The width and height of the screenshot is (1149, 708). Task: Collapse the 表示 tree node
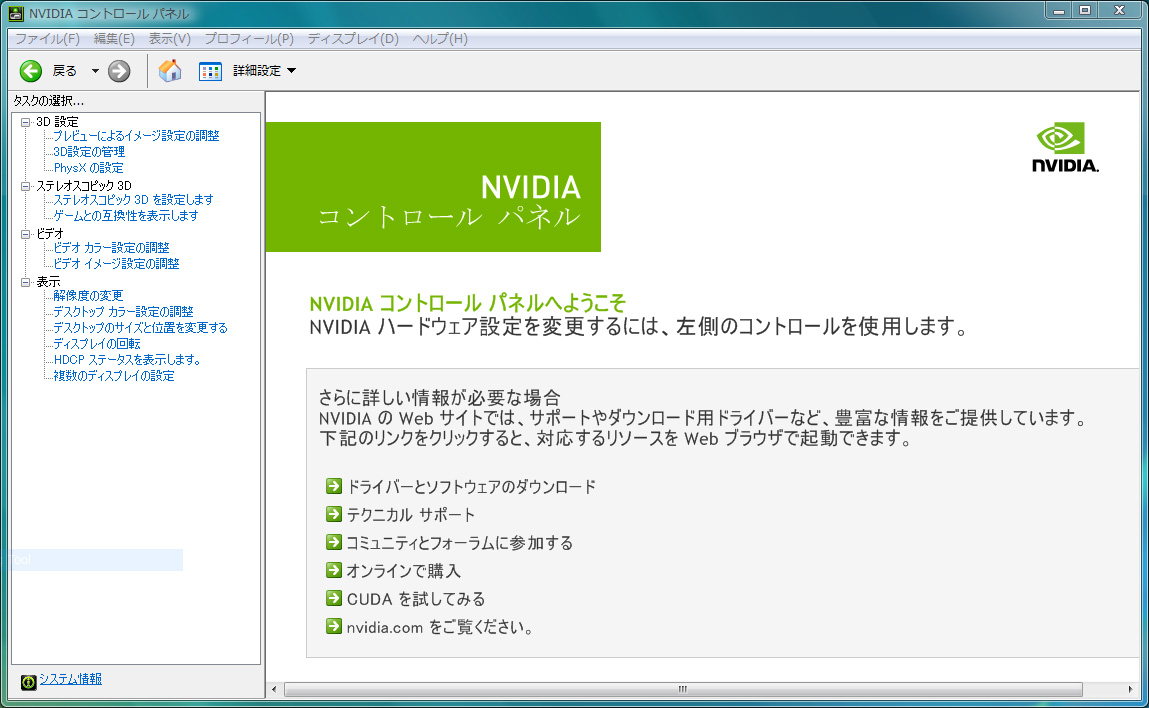click(x=26, y=282)
